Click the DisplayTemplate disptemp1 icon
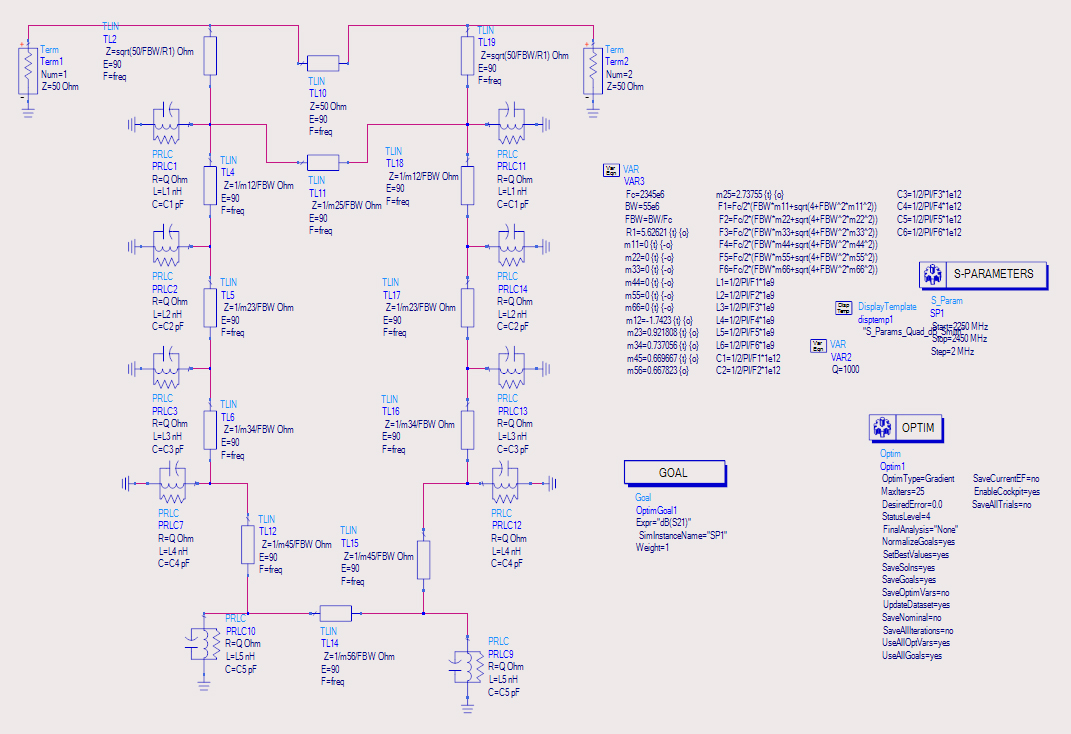The image size is (1071, 734). tap(844, 308)
